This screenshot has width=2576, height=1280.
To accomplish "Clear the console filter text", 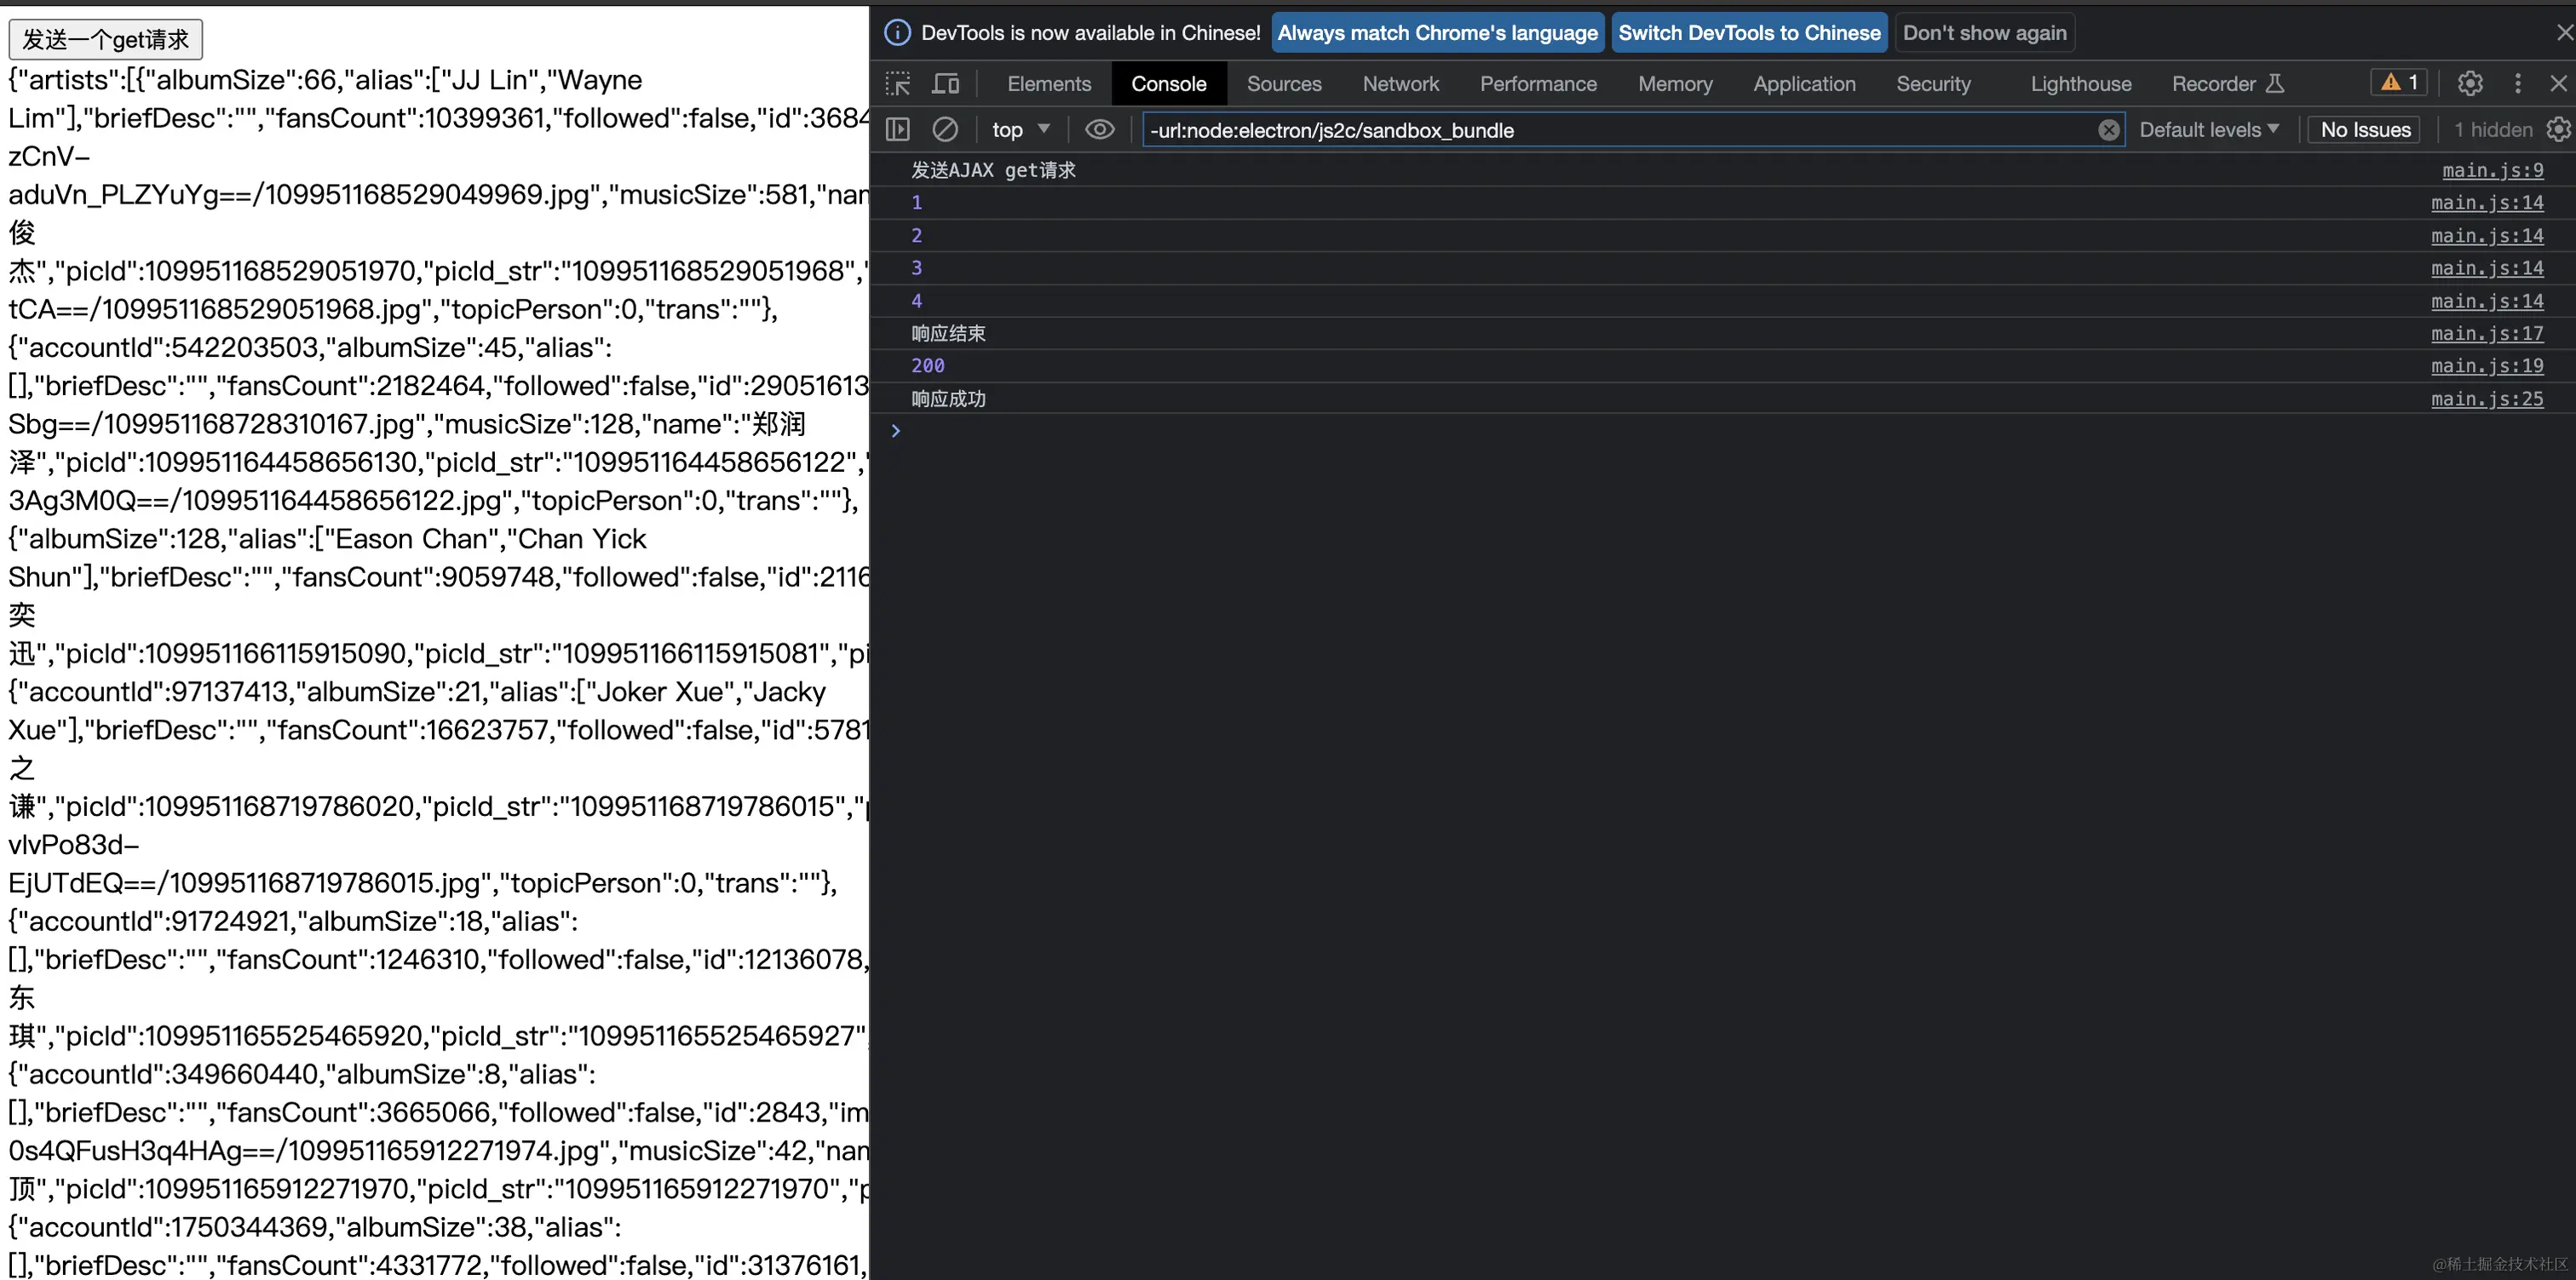I will tap(2108, 130).
